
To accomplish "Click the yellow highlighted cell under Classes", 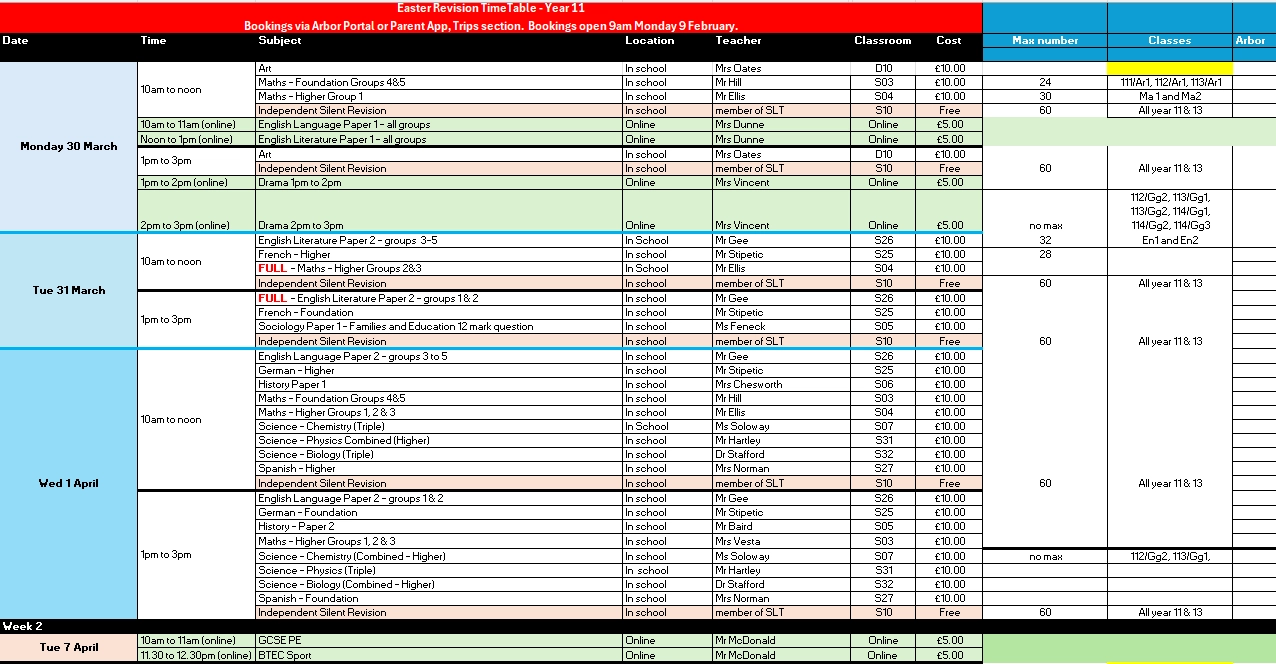I will [1169, 69].
